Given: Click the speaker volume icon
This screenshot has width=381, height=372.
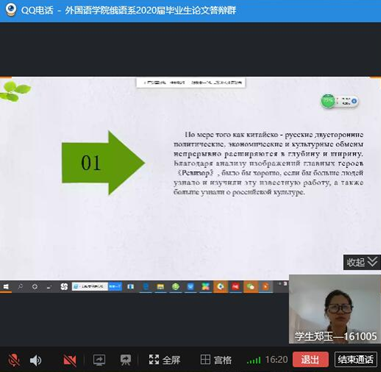Looking at the screenshot, I should click(x=36, y=360).
